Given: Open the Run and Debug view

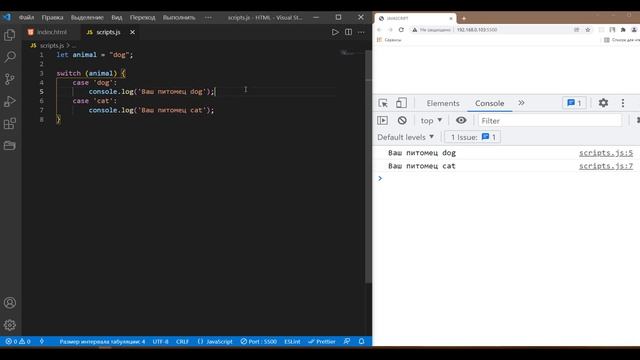Looking at the screenshot, I should 10,101.
